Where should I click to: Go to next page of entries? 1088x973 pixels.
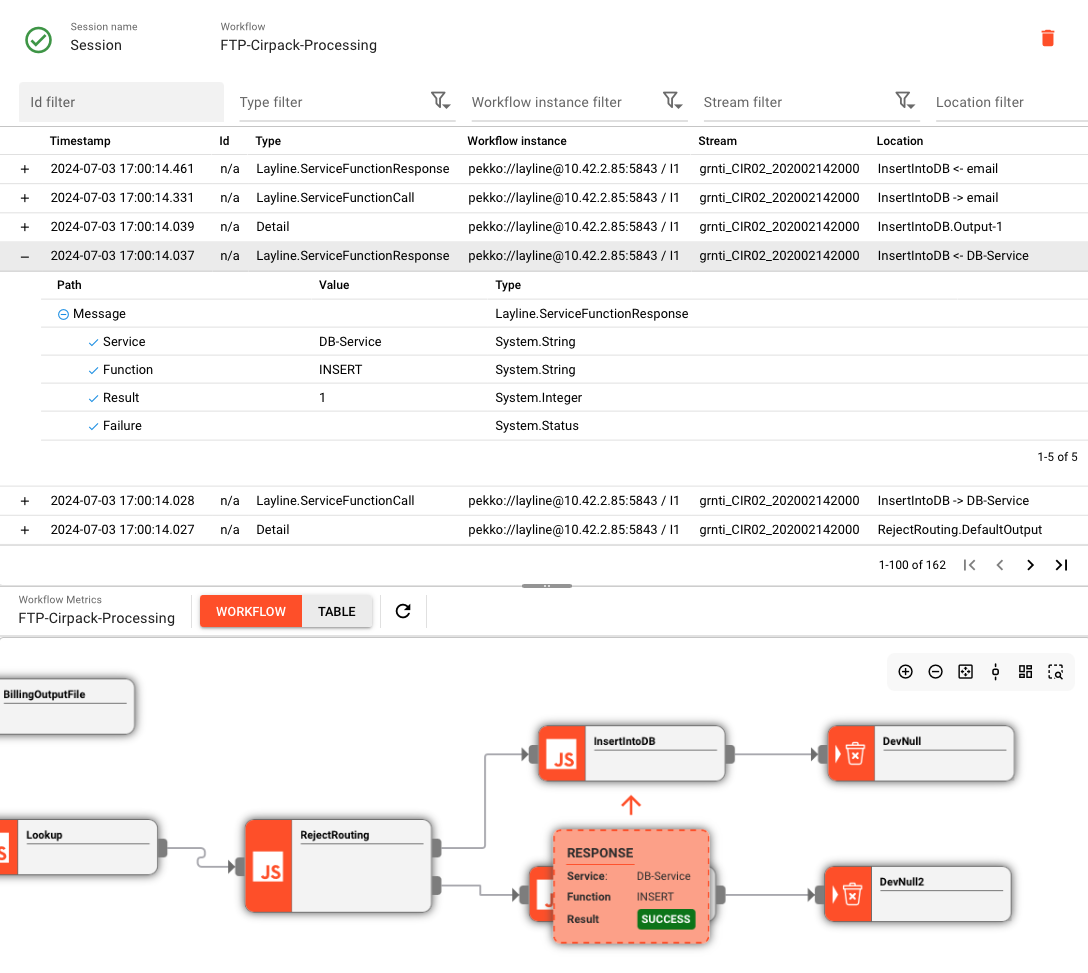(x=1030, y=565)
